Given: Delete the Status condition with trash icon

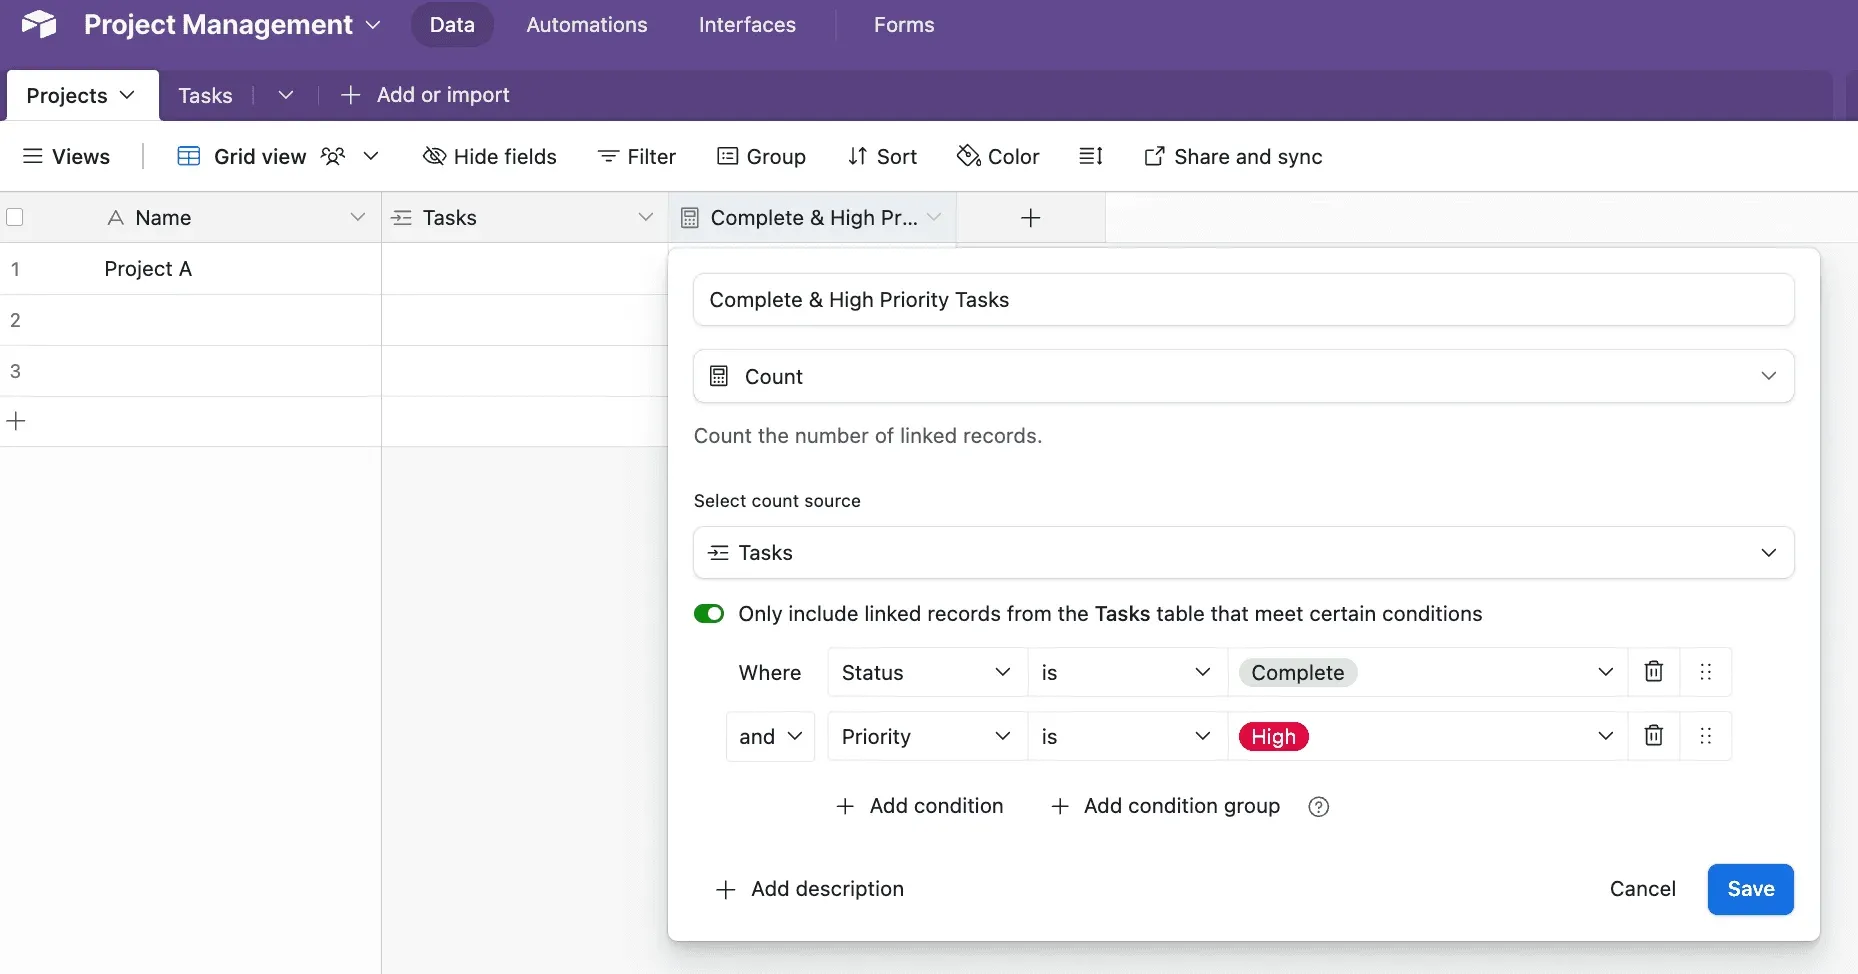Looking at the screenshot, I should [x=1654, y=672].
